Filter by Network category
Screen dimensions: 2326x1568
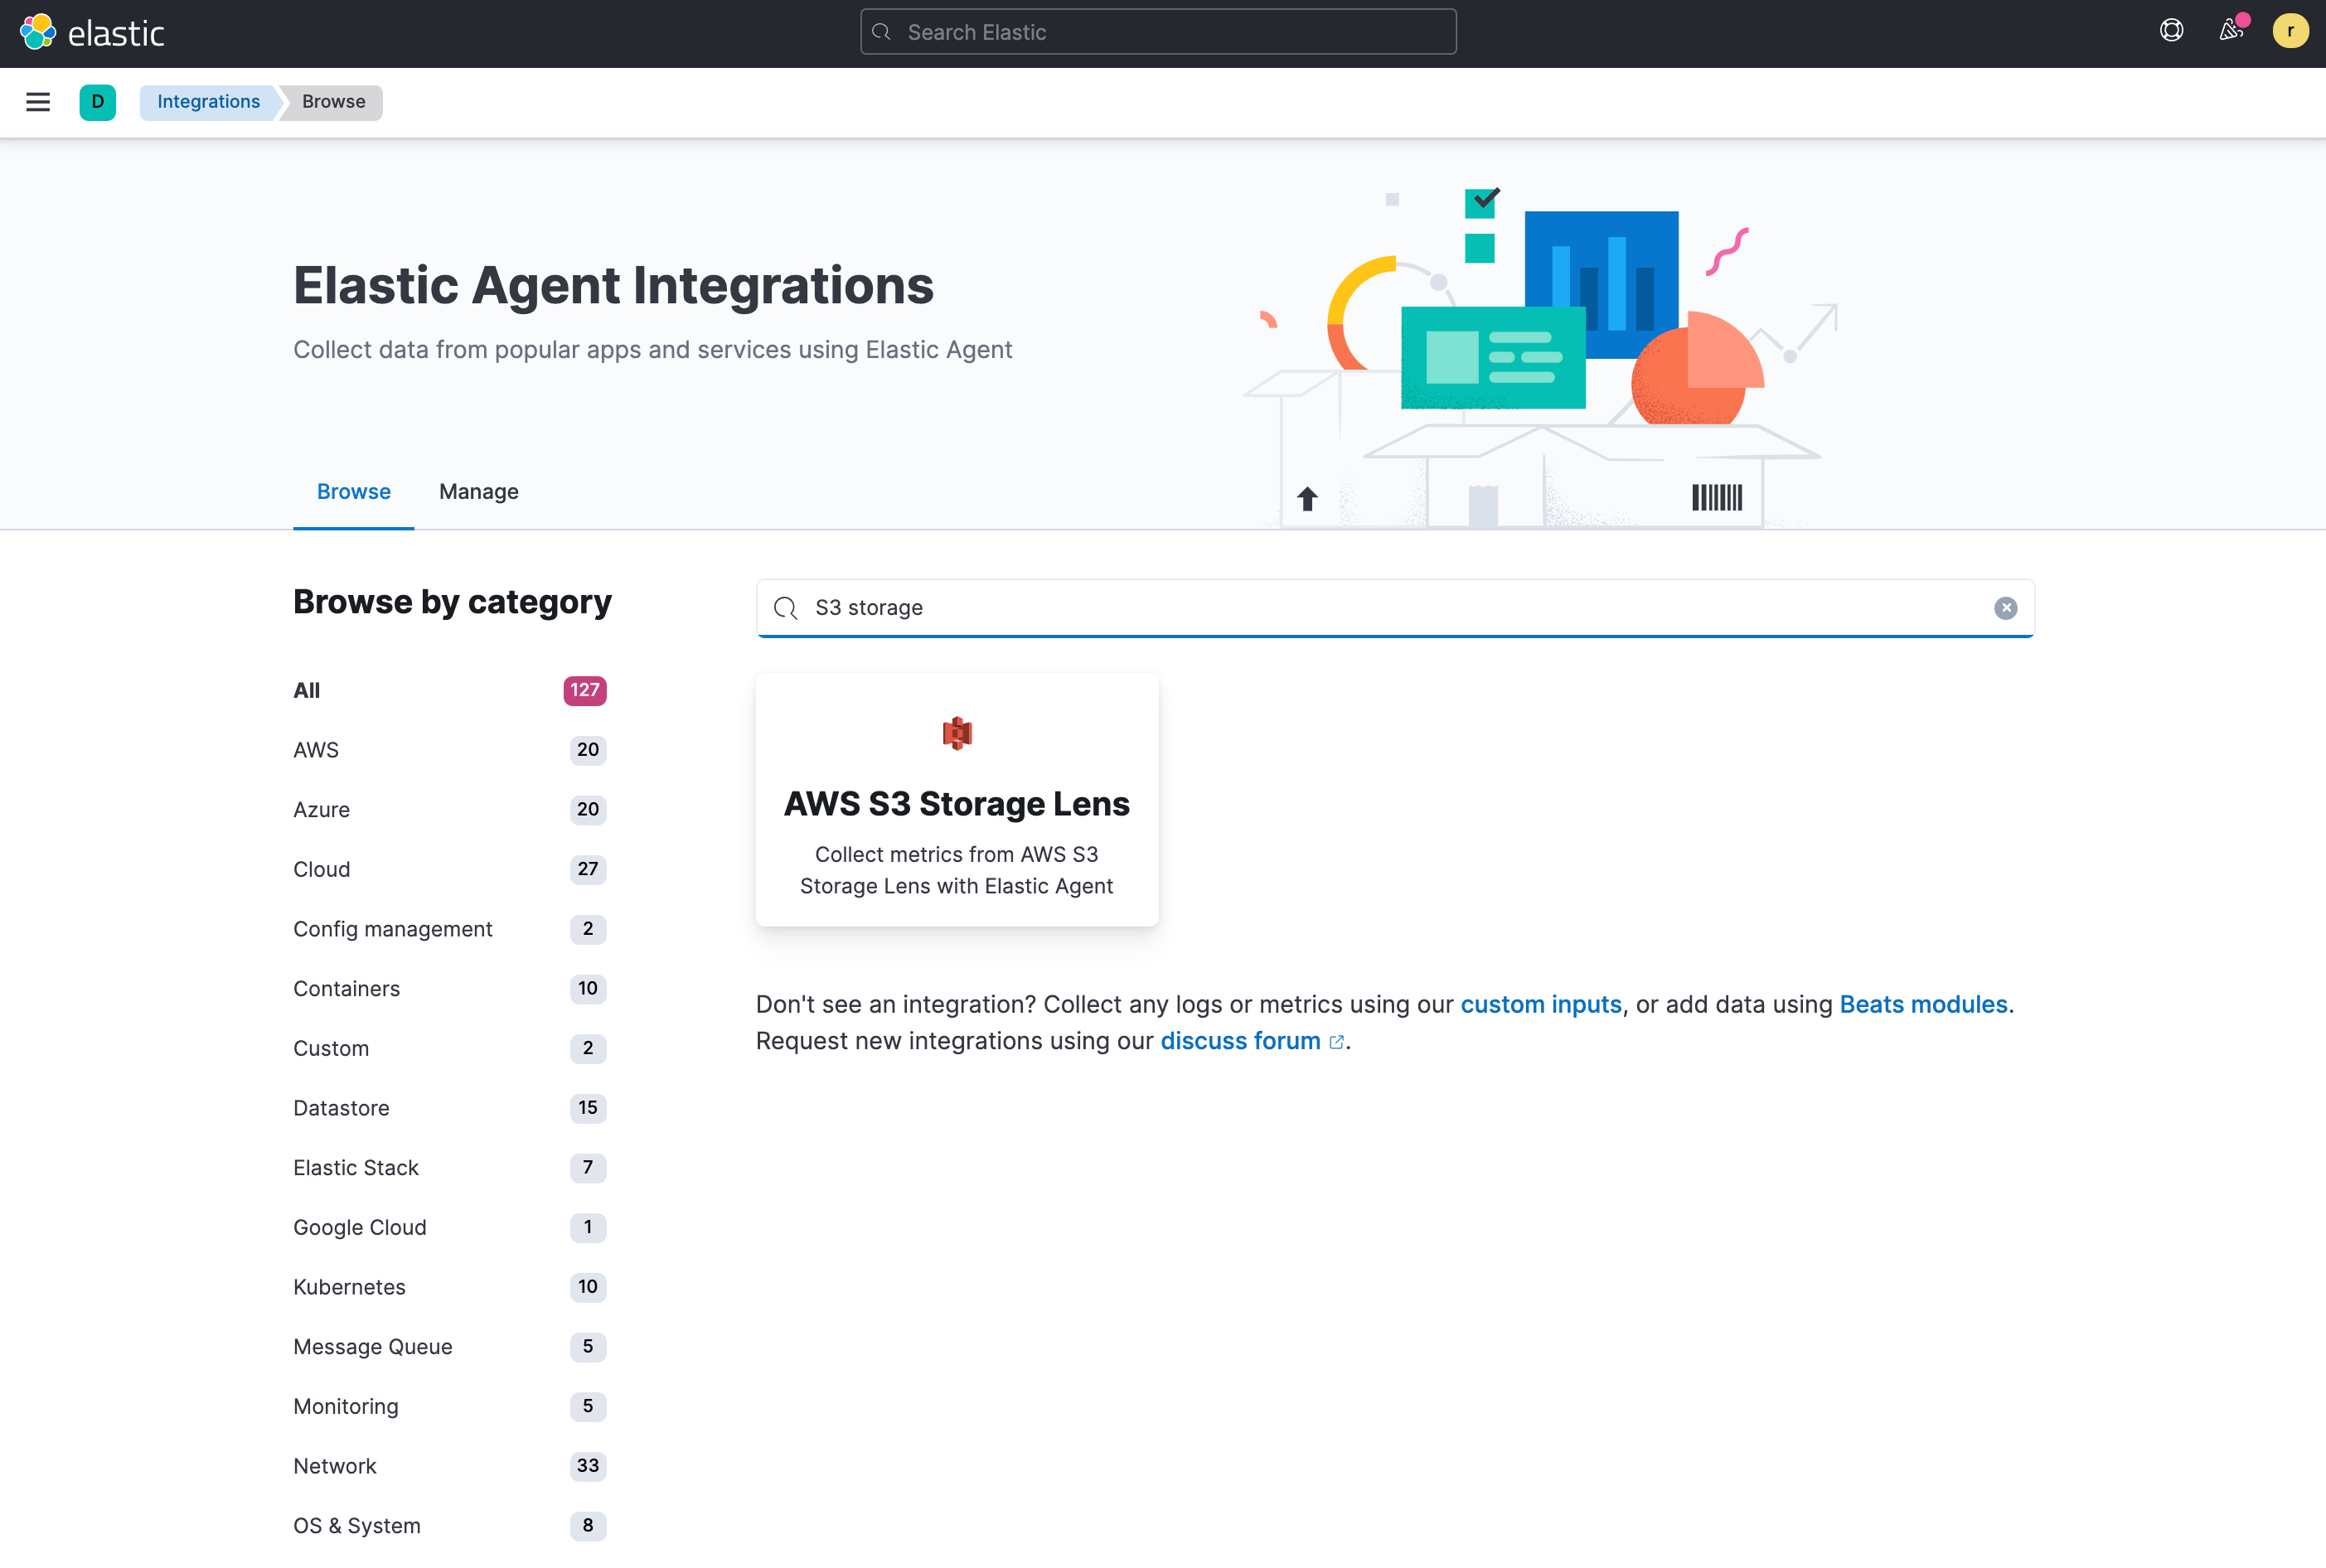[450, 1466]
